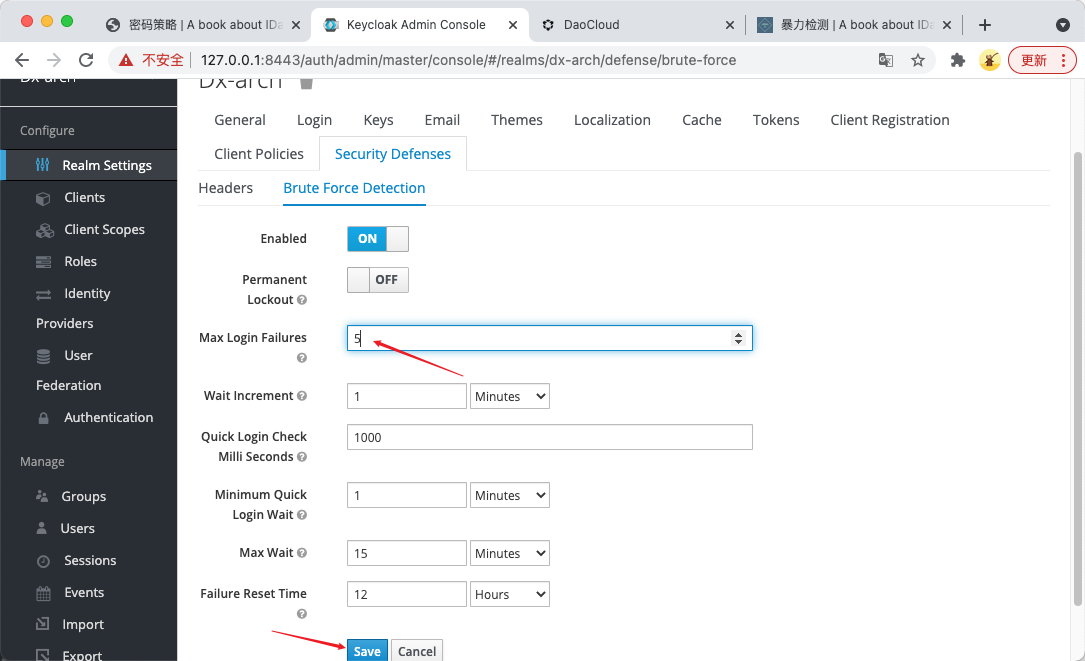Viewport: 1085px width, 661px height.
Task: Open the tab search dropdown arrow
Action: pyautogui.click(x=1063, y=25)
